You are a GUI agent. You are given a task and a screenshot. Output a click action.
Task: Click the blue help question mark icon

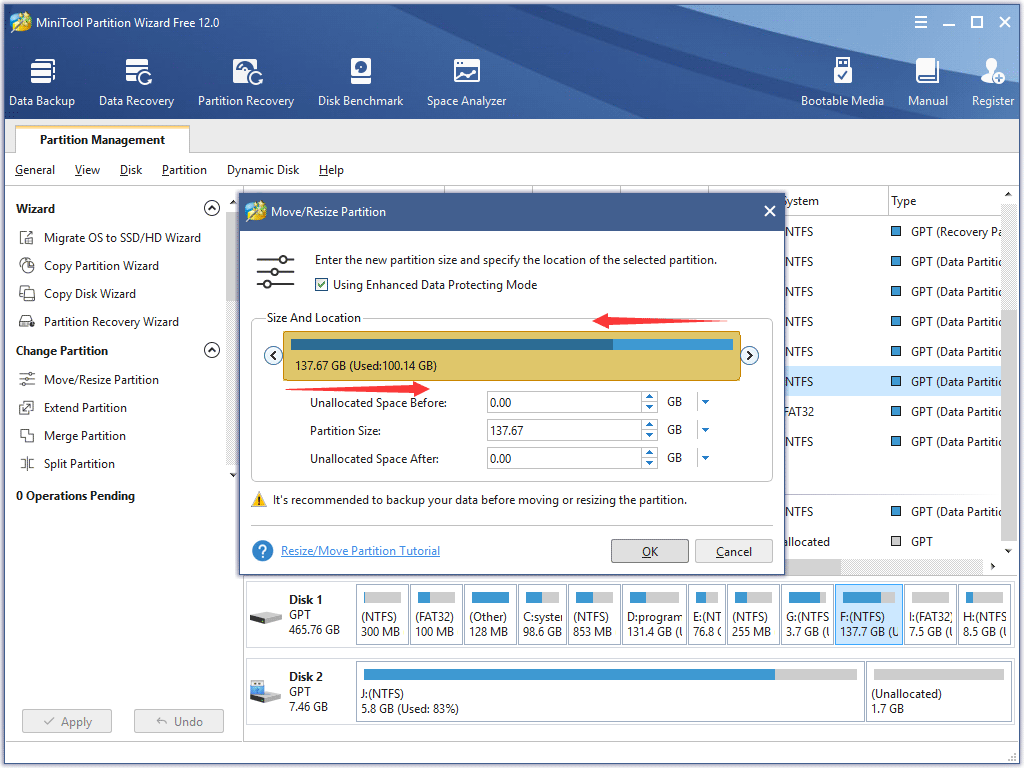pos(263,551)
